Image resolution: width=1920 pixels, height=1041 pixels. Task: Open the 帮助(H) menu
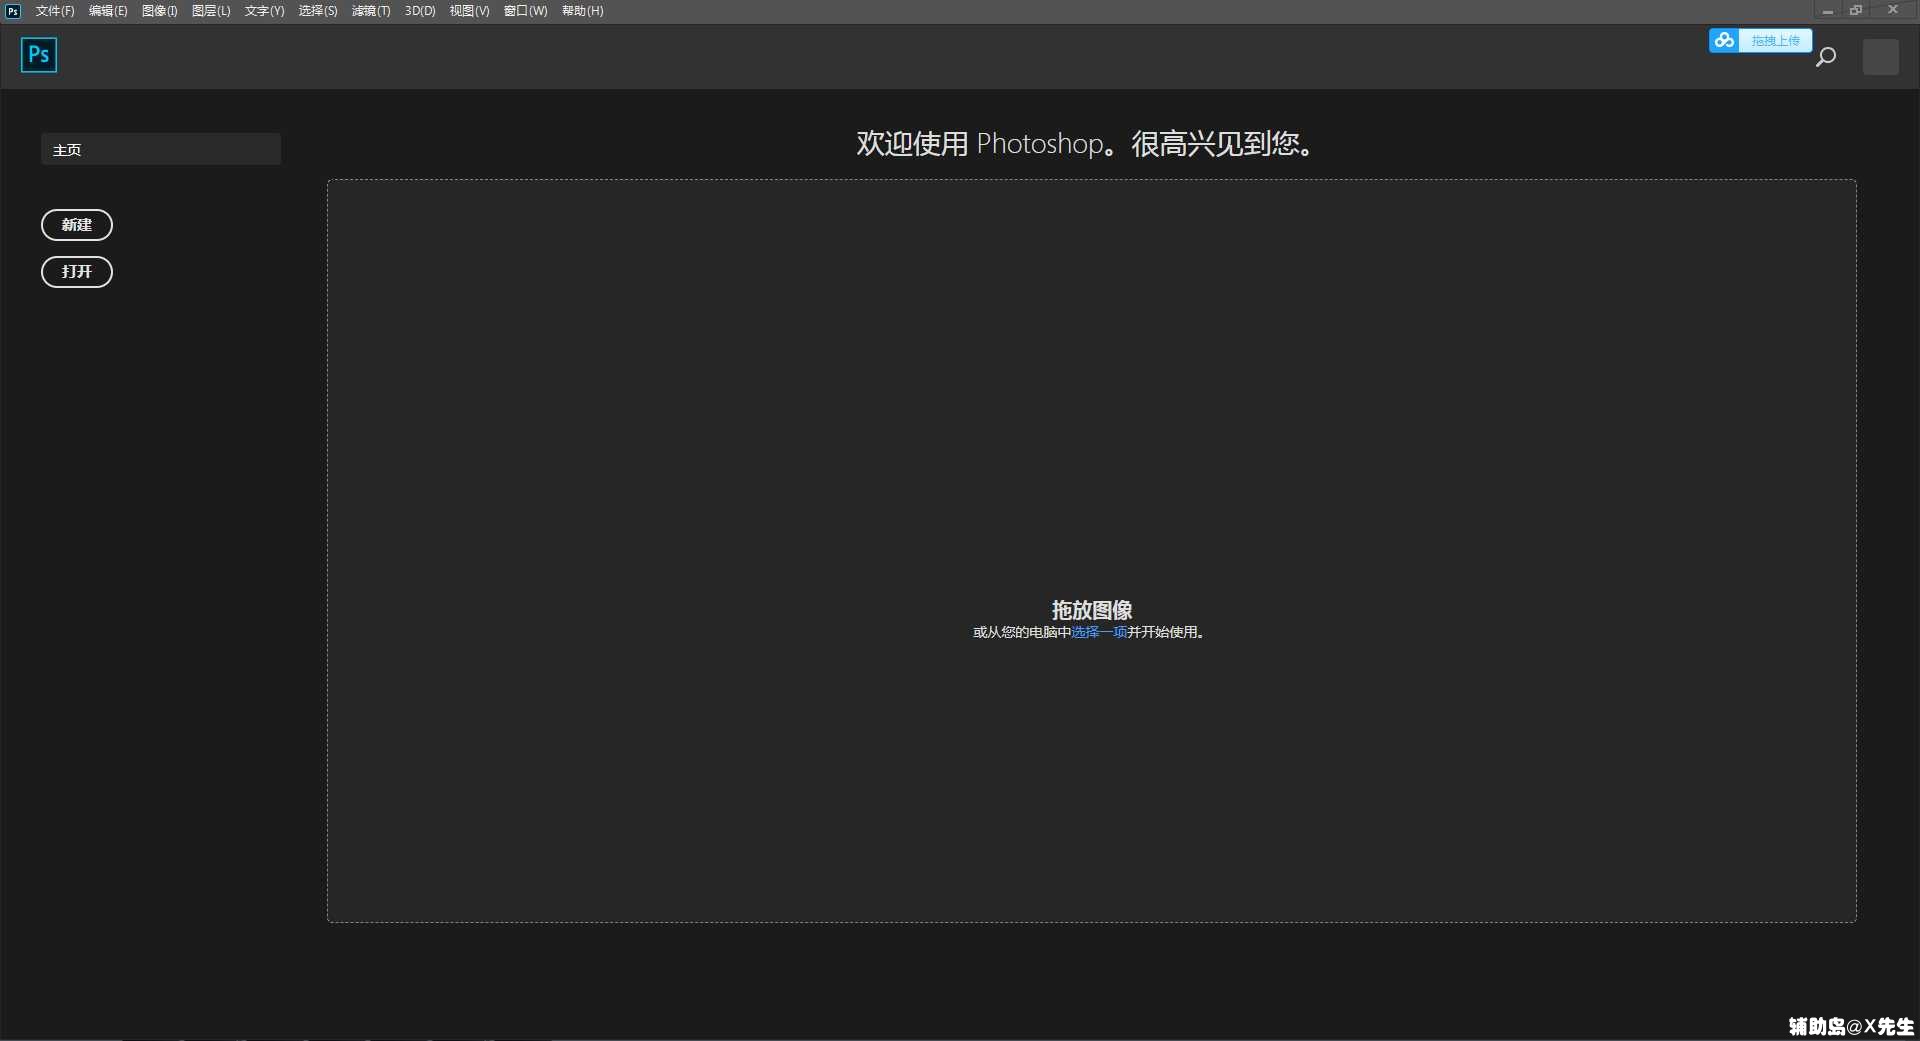click(582, 11)
